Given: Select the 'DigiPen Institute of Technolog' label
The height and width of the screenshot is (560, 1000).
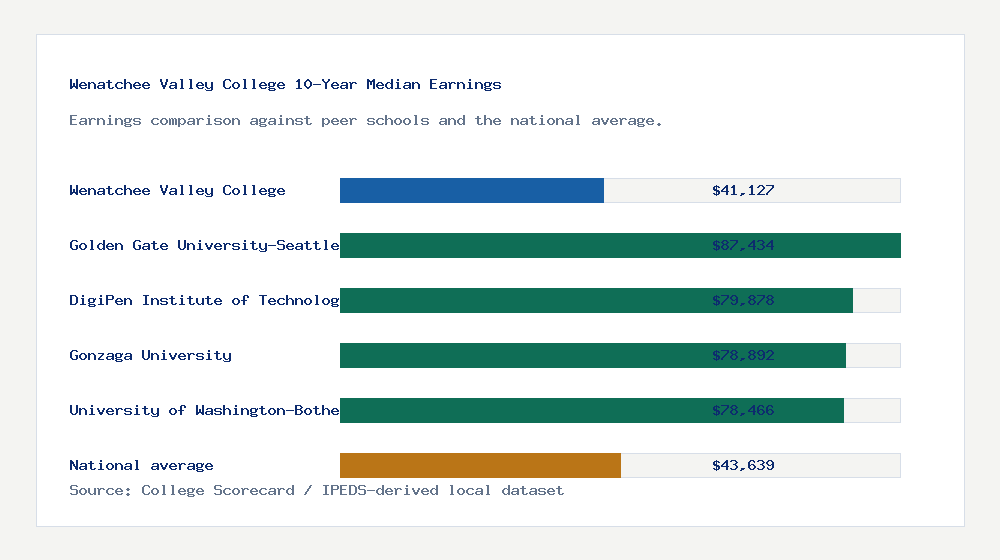Looking at the screenshot, I should coord(204,300).
